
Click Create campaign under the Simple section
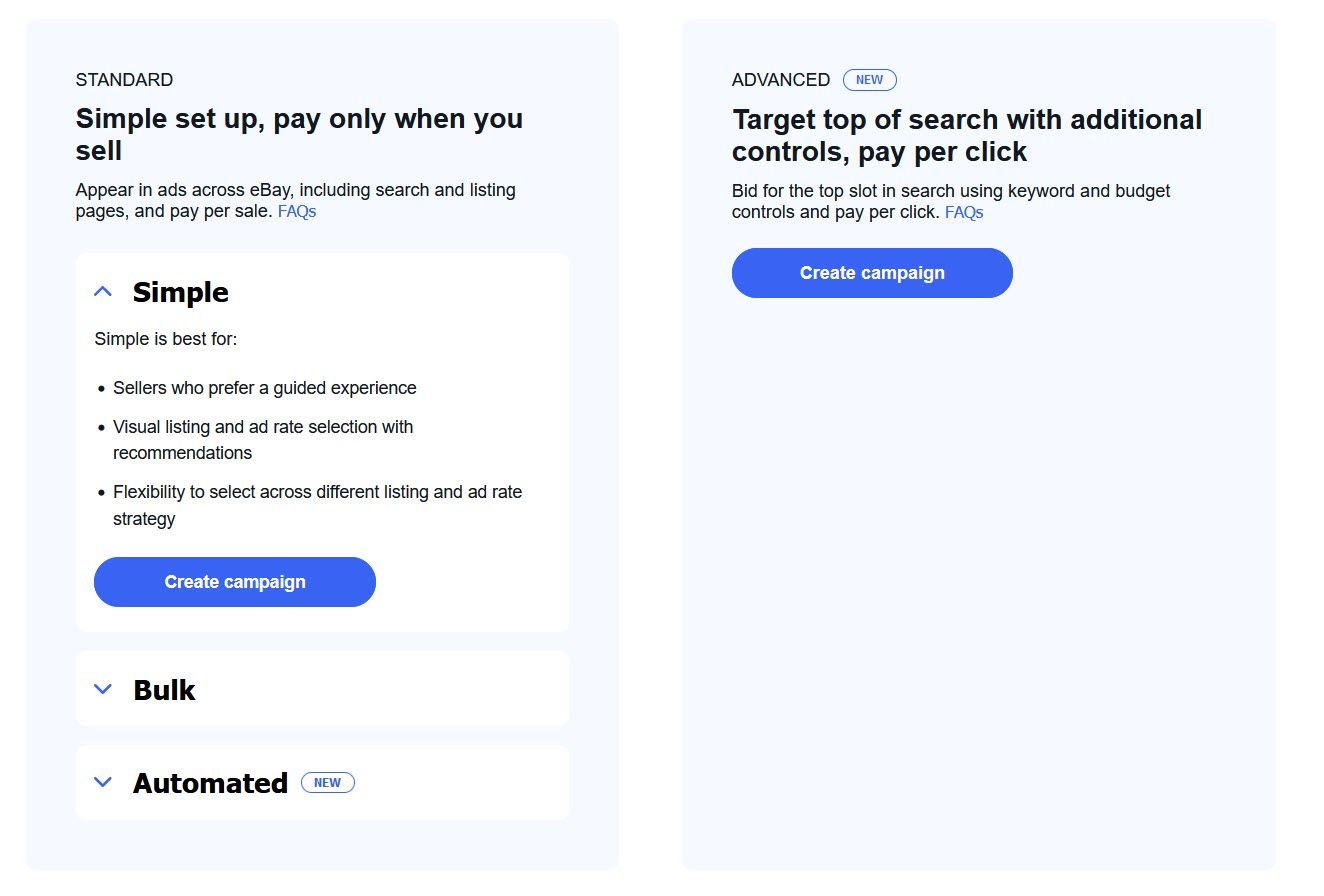(234, 581)
